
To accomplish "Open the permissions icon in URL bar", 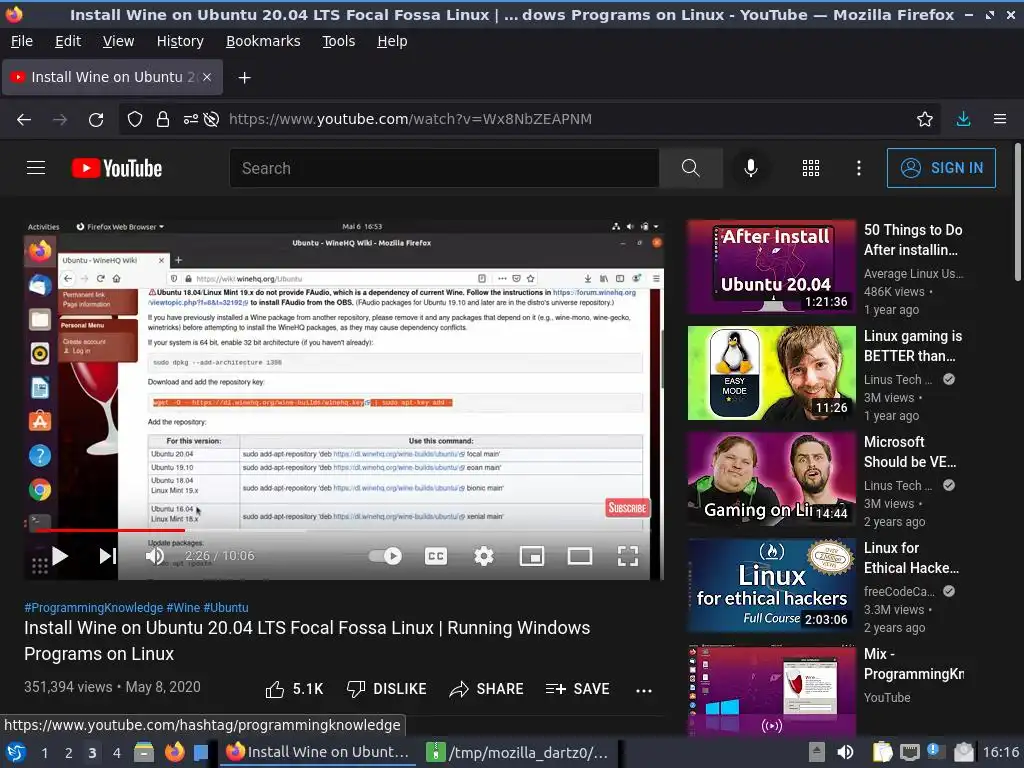I will 191,119.
